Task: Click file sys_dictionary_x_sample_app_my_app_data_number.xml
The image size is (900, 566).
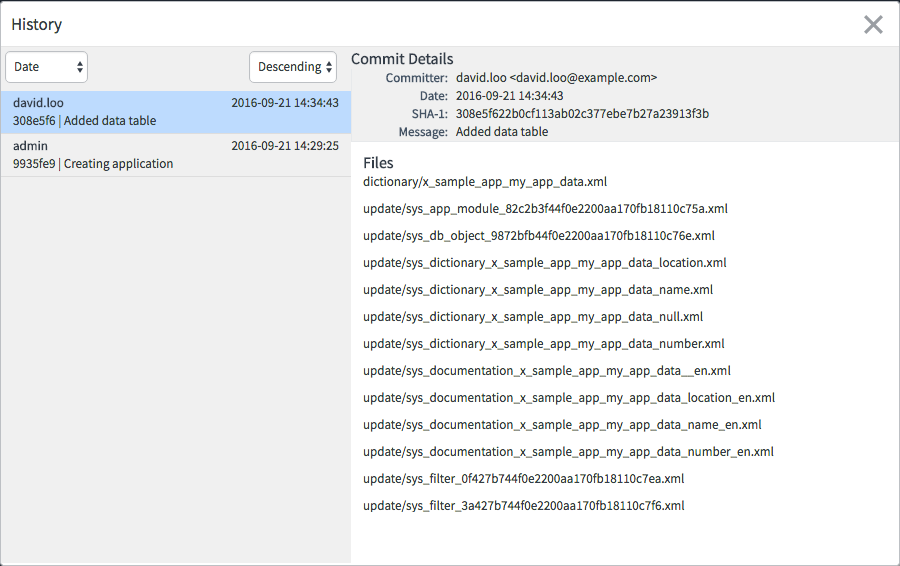Action: [x=544, y=344]
